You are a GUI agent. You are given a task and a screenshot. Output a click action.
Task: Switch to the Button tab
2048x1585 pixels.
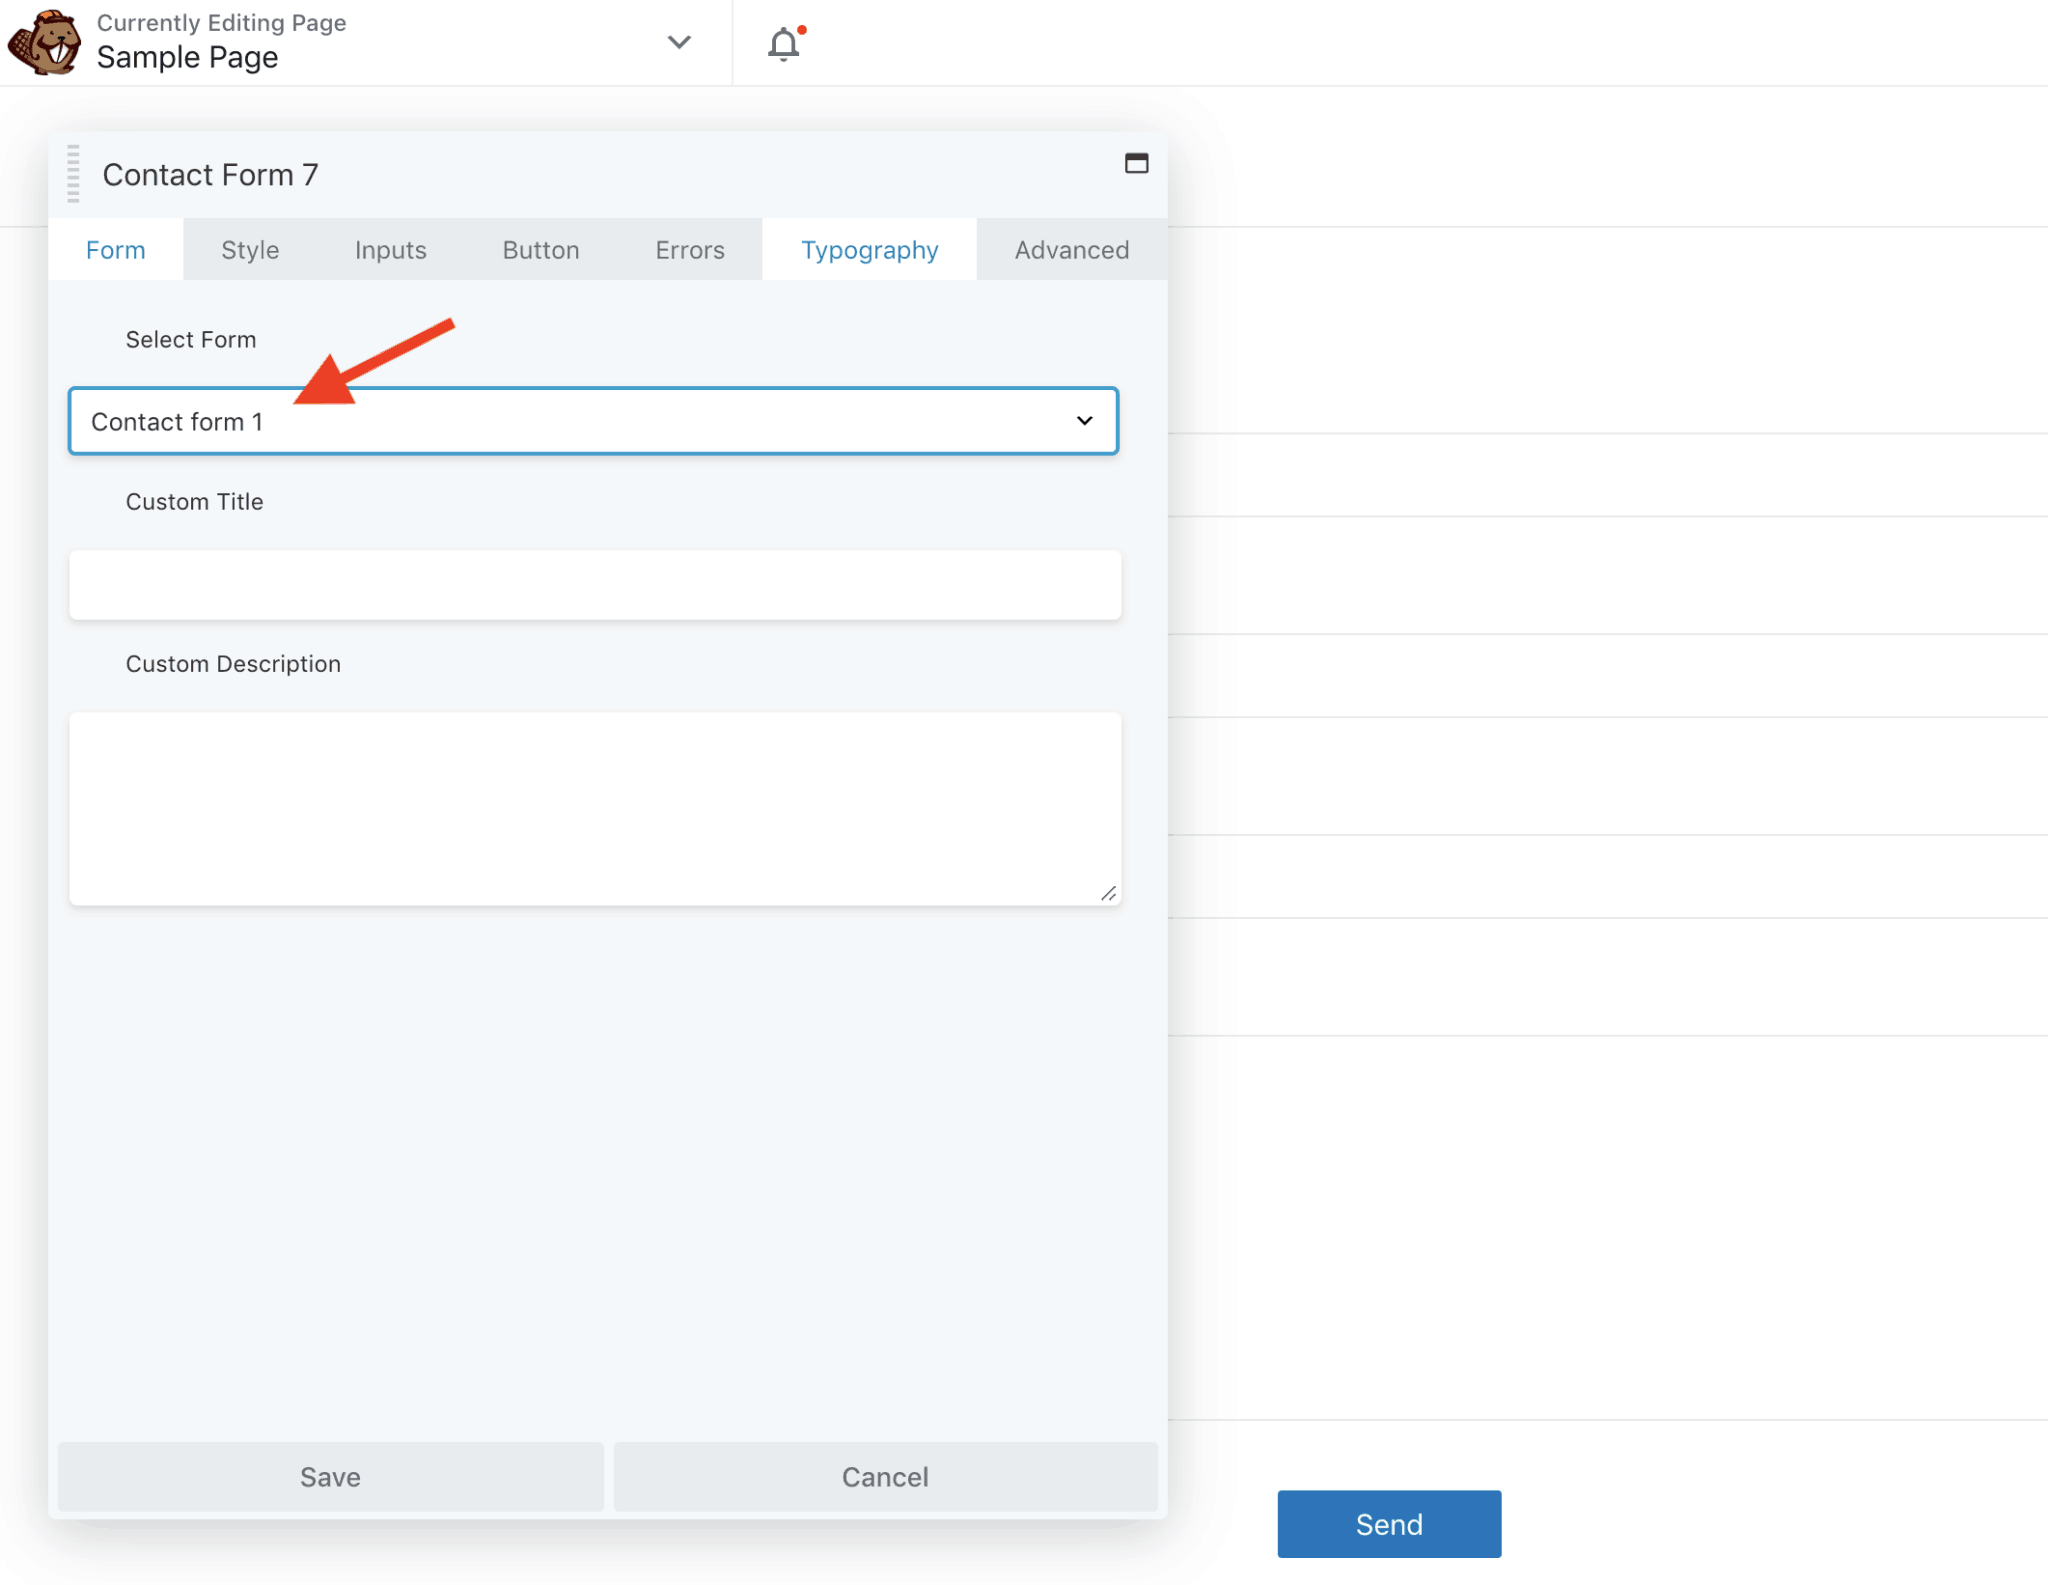(540, 250)
